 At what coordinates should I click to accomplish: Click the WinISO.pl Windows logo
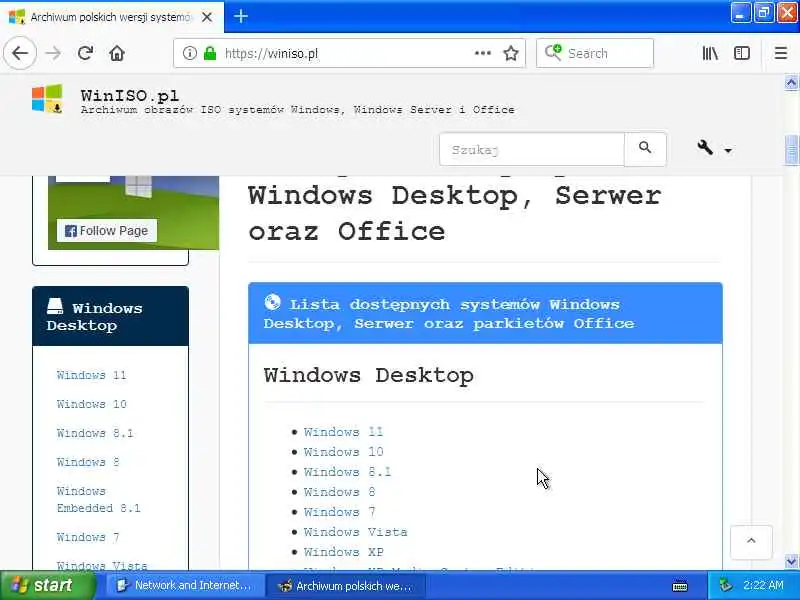point(47,98)
